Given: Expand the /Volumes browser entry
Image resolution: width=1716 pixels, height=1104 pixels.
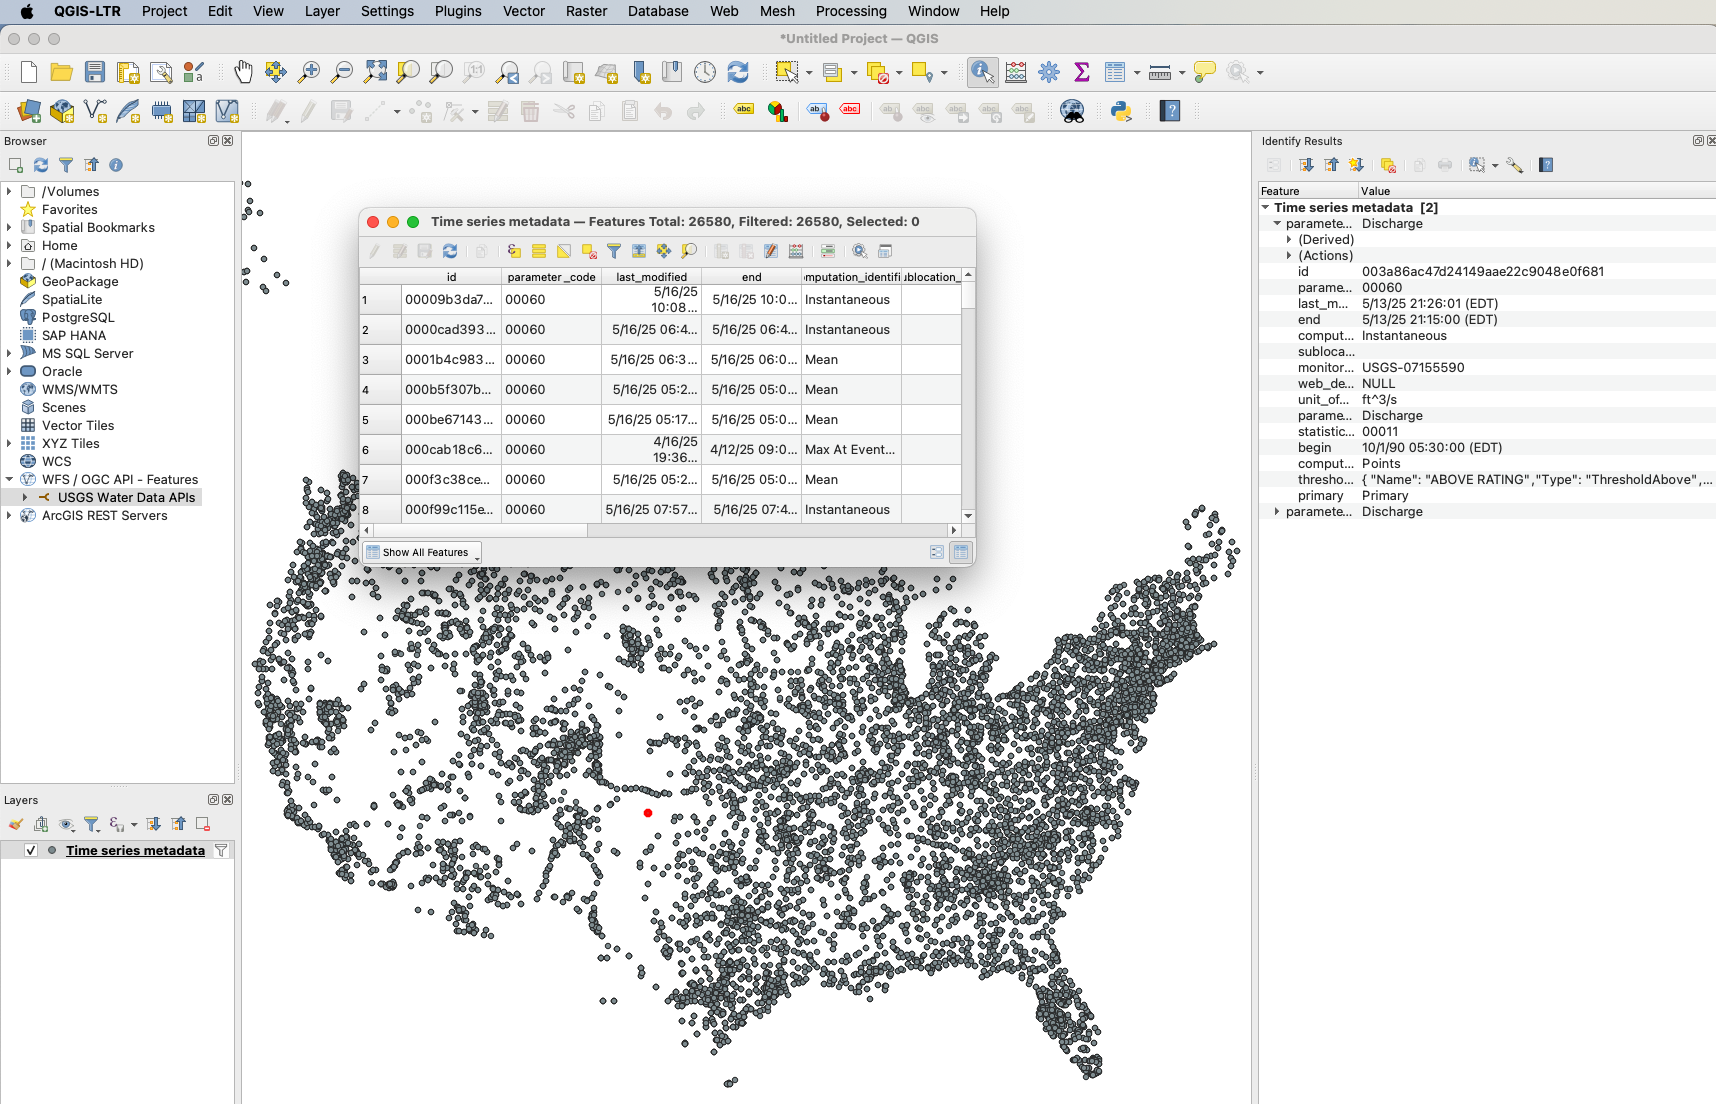Looking at the screenshot, I should pos(9,191).
